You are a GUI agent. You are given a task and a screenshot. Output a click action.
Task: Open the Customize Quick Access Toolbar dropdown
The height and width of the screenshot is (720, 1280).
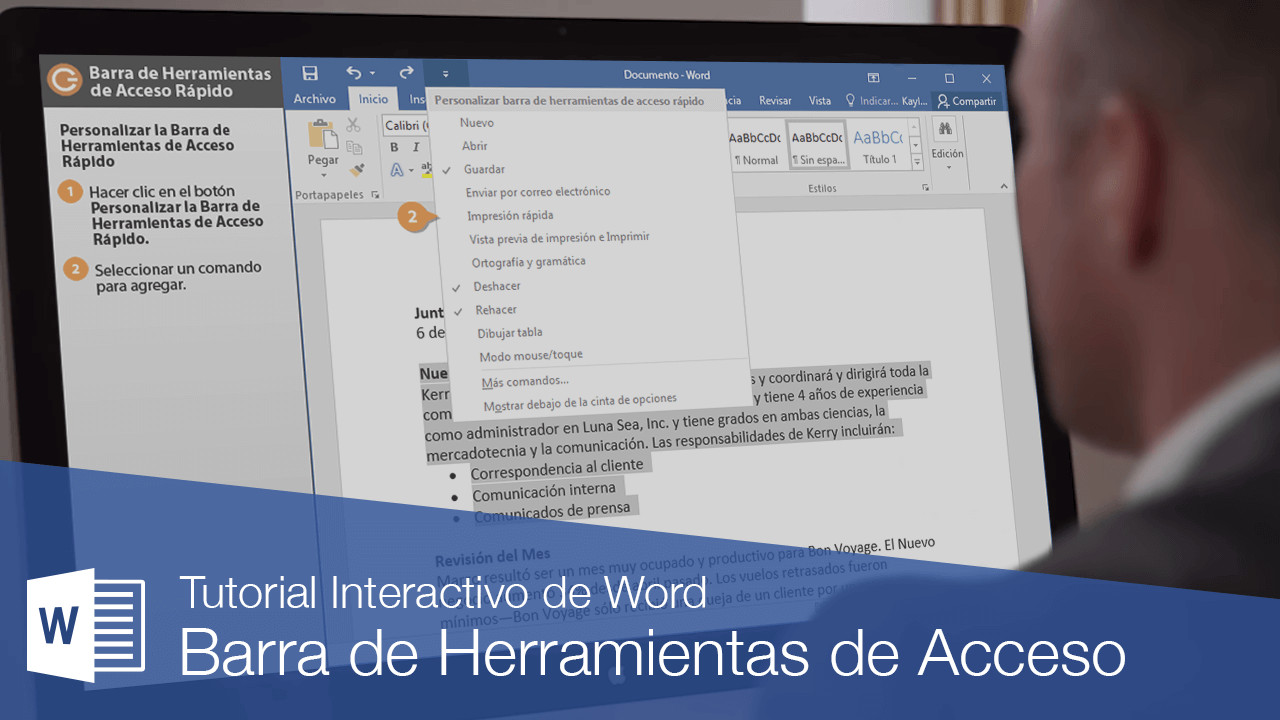[x=445, y=74]
